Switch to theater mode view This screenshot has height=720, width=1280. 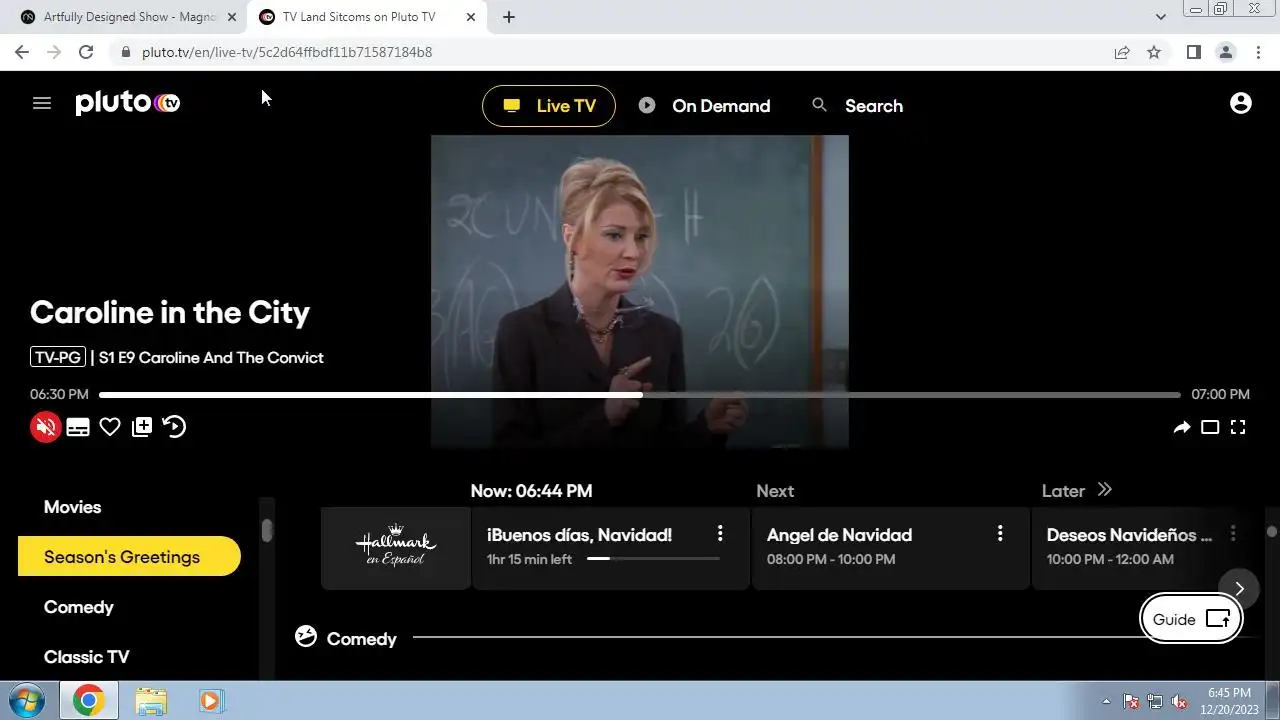point(1210,428)
